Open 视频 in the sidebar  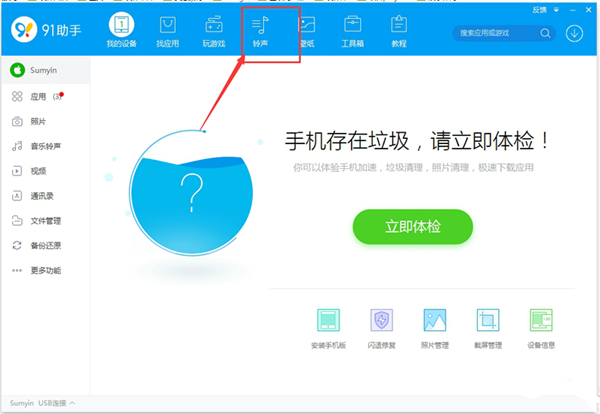tap(46, 171)
